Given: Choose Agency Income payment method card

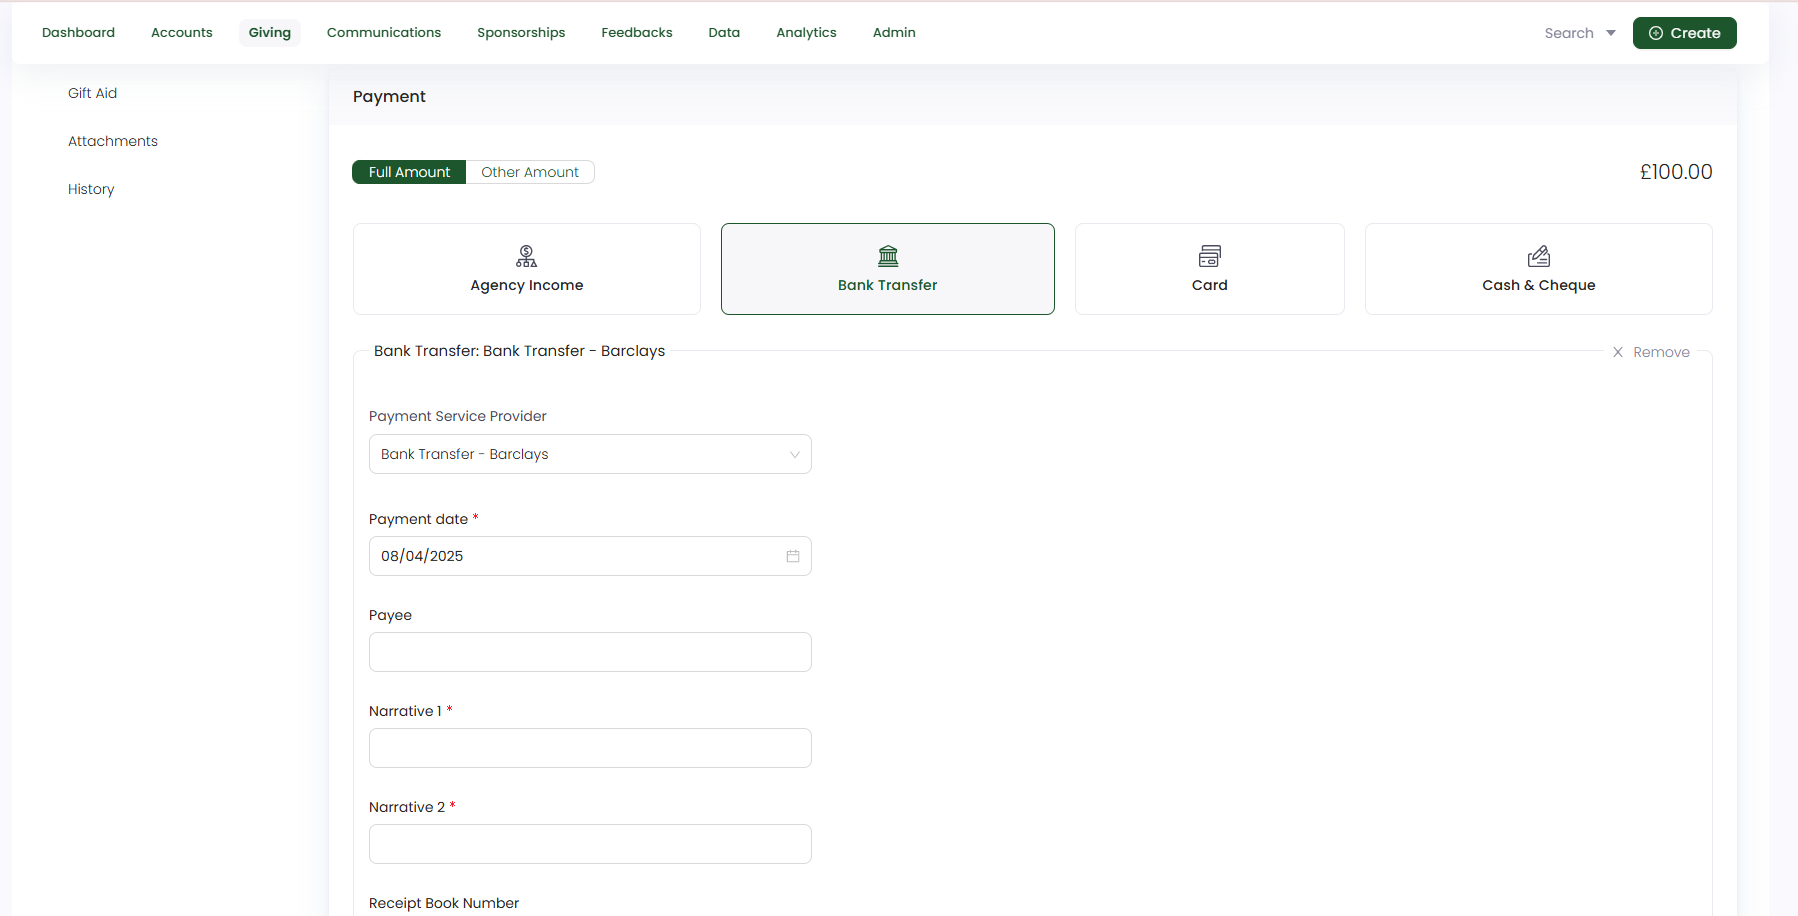Looking at the screenshot, I should (527, 269).
